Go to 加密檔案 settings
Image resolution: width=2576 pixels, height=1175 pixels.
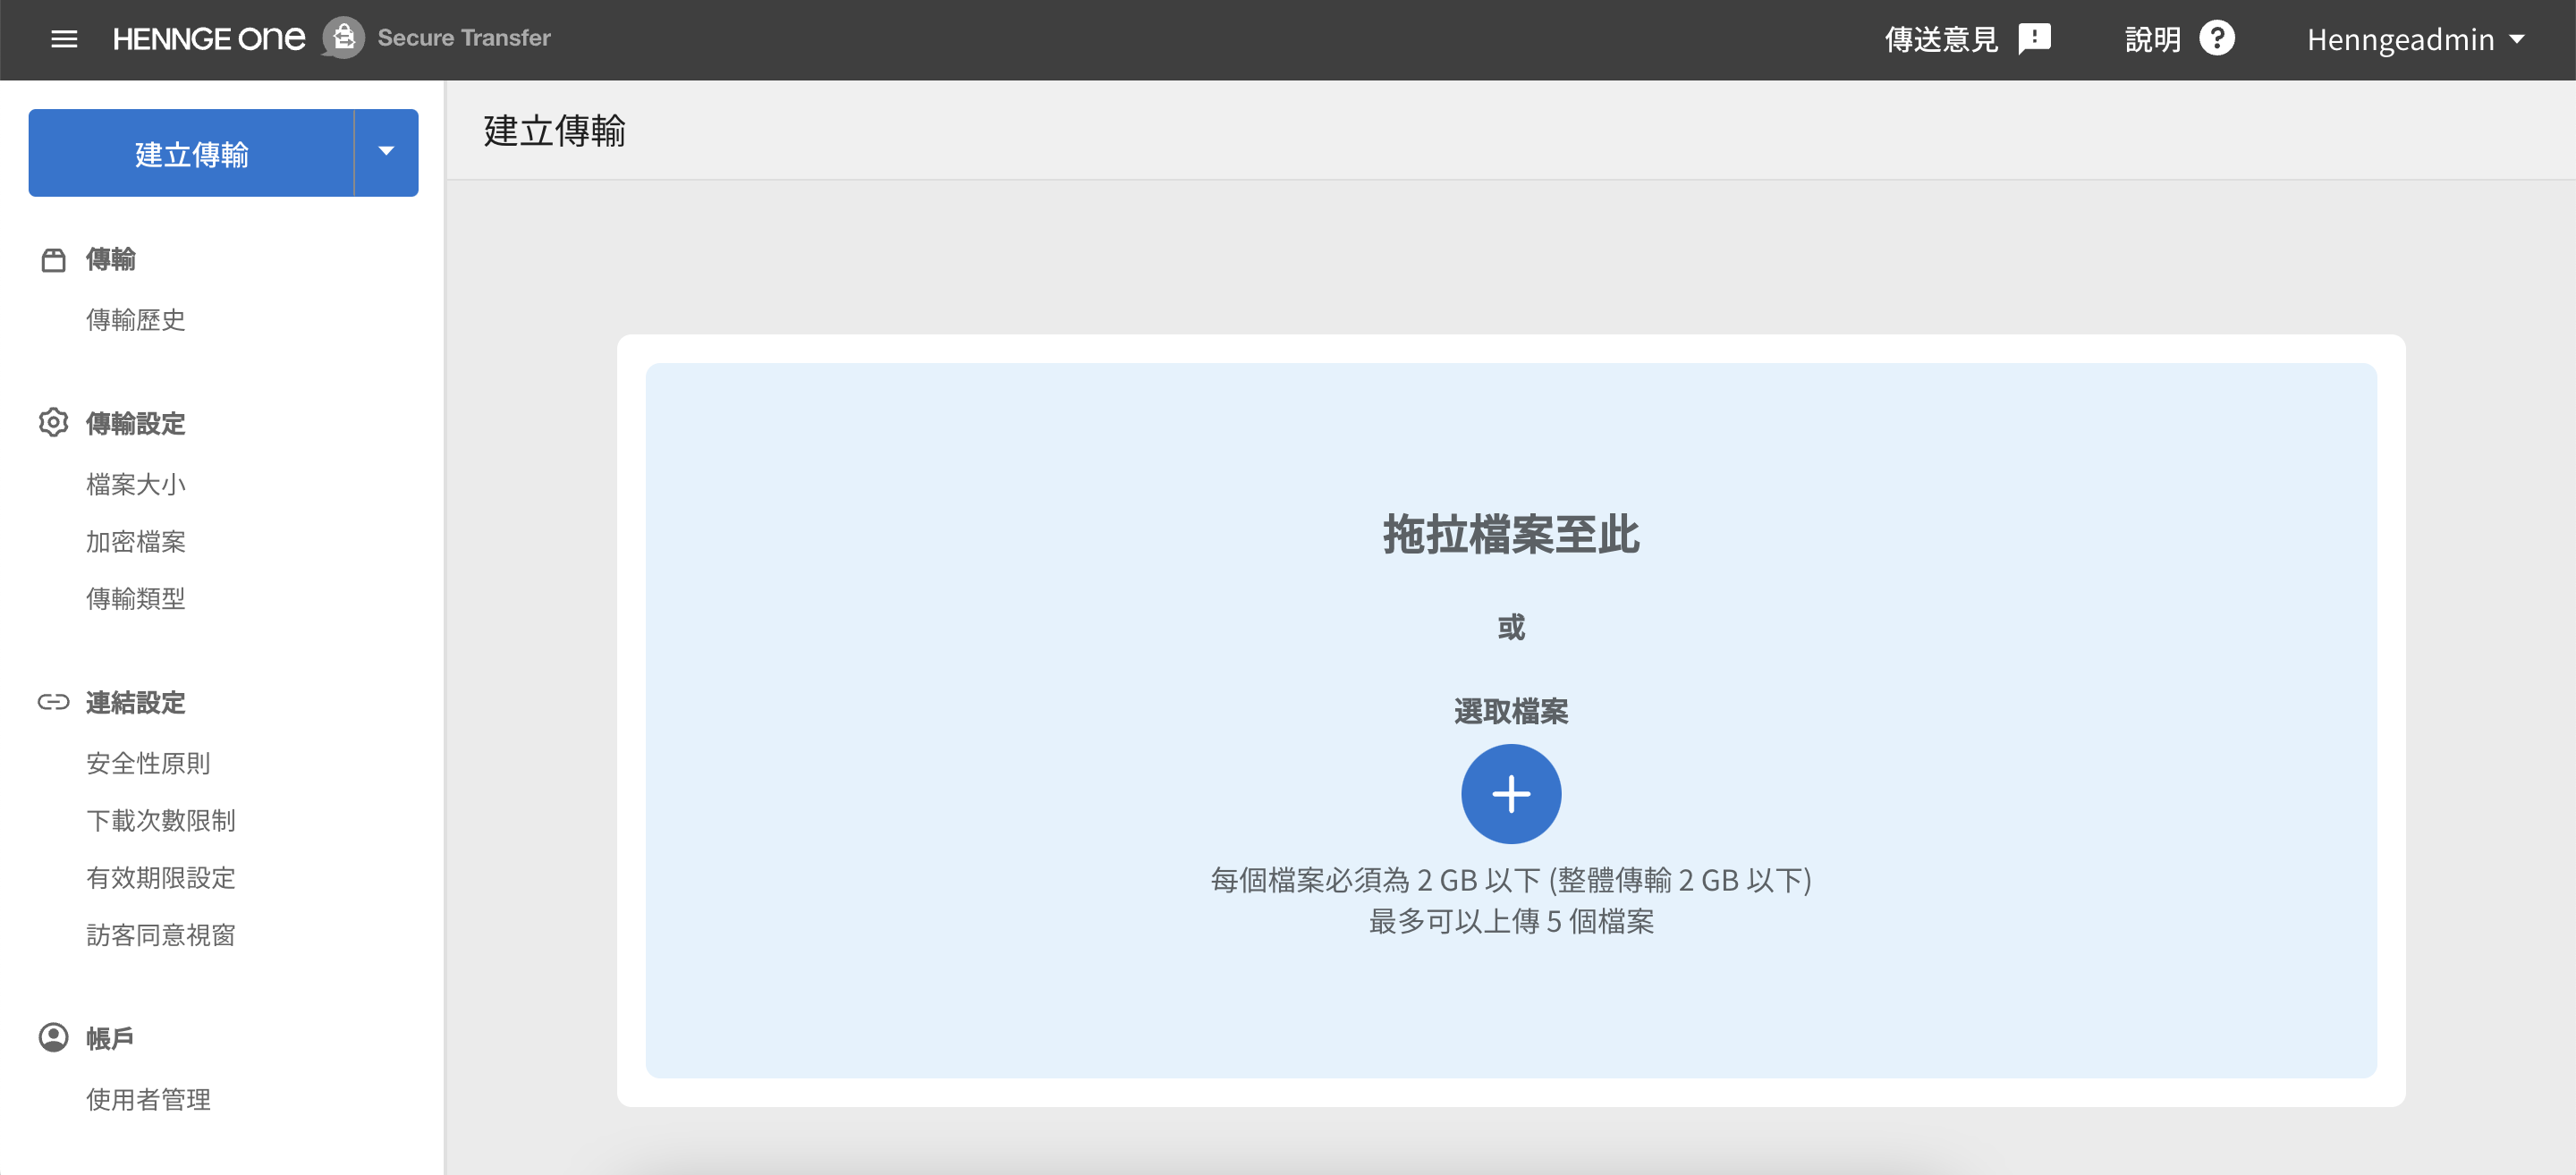coord(135,541)
